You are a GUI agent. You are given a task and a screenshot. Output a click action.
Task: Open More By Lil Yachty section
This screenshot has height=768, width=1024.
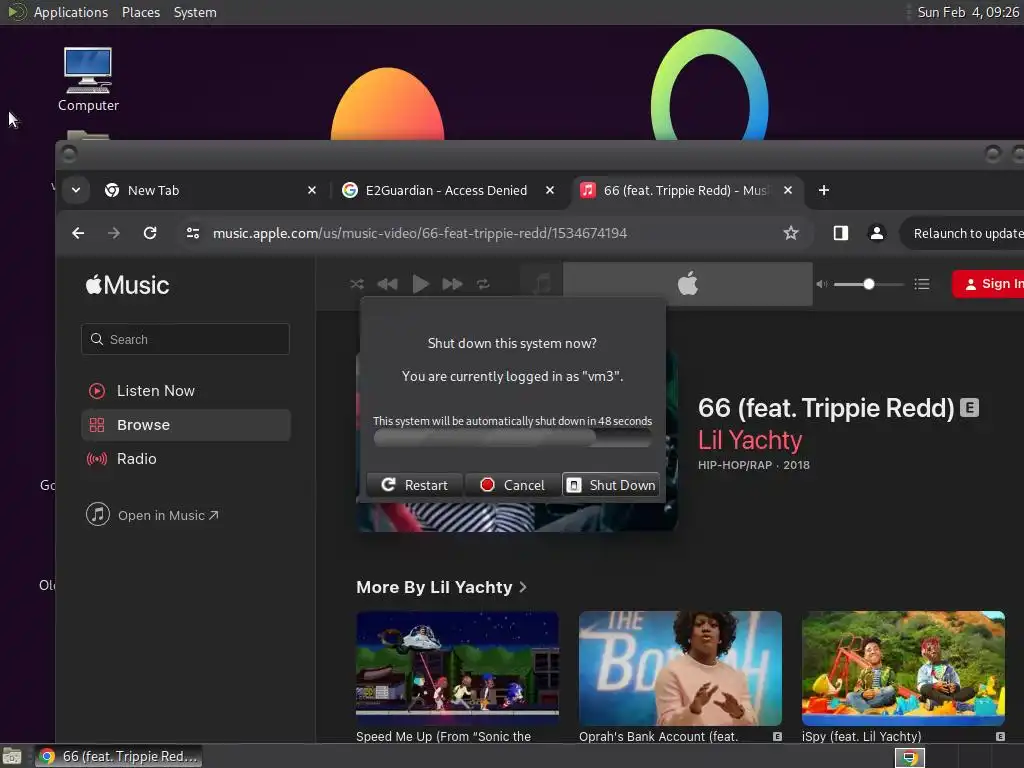pos(441,587)
